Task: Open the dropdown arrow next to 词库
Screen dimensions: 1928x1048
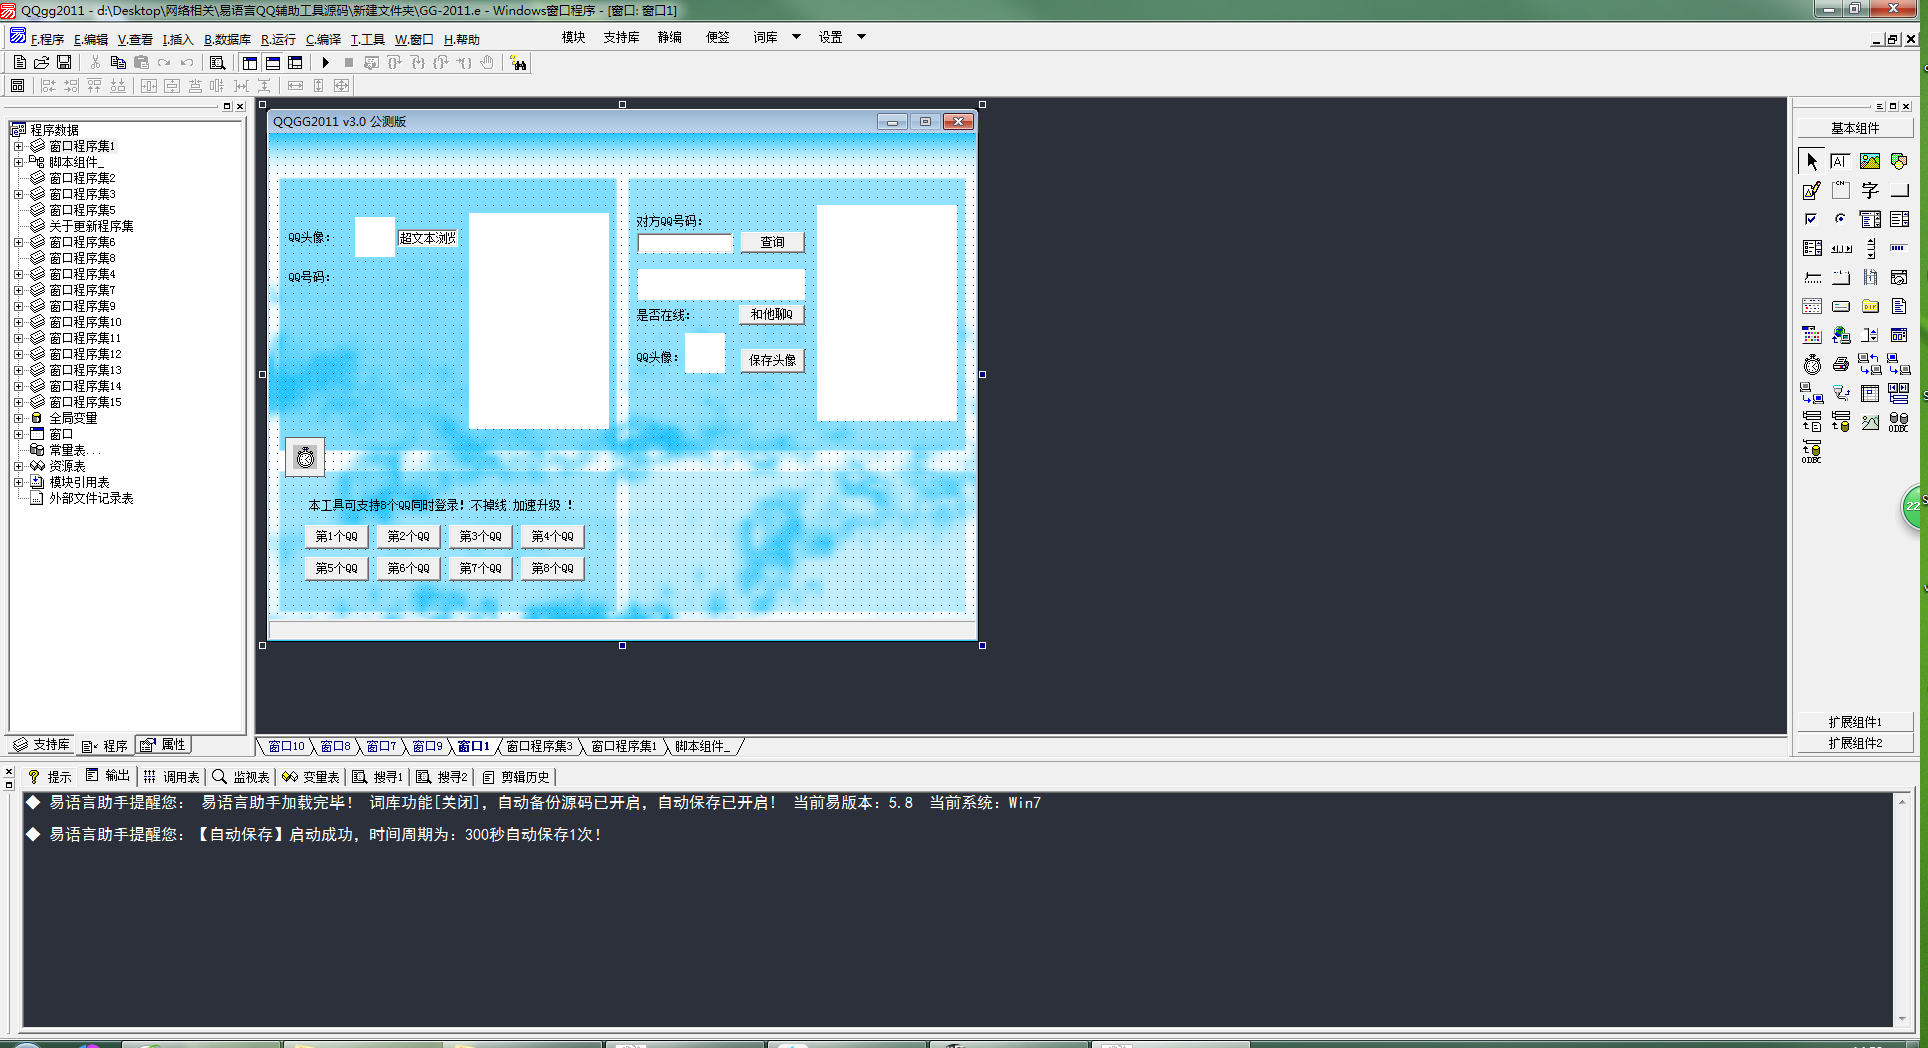Action: click(x=796, y=37)
